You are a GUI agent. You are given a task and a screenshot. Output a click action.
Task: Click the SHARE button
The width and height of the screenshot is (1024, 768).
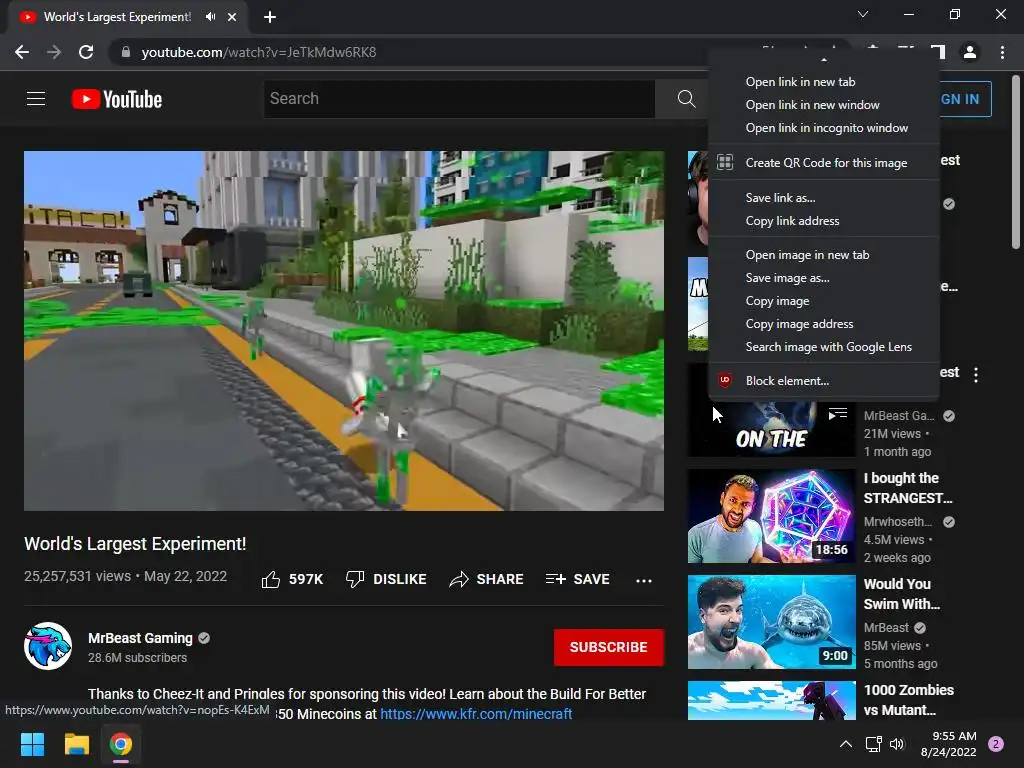click(487, 579)
